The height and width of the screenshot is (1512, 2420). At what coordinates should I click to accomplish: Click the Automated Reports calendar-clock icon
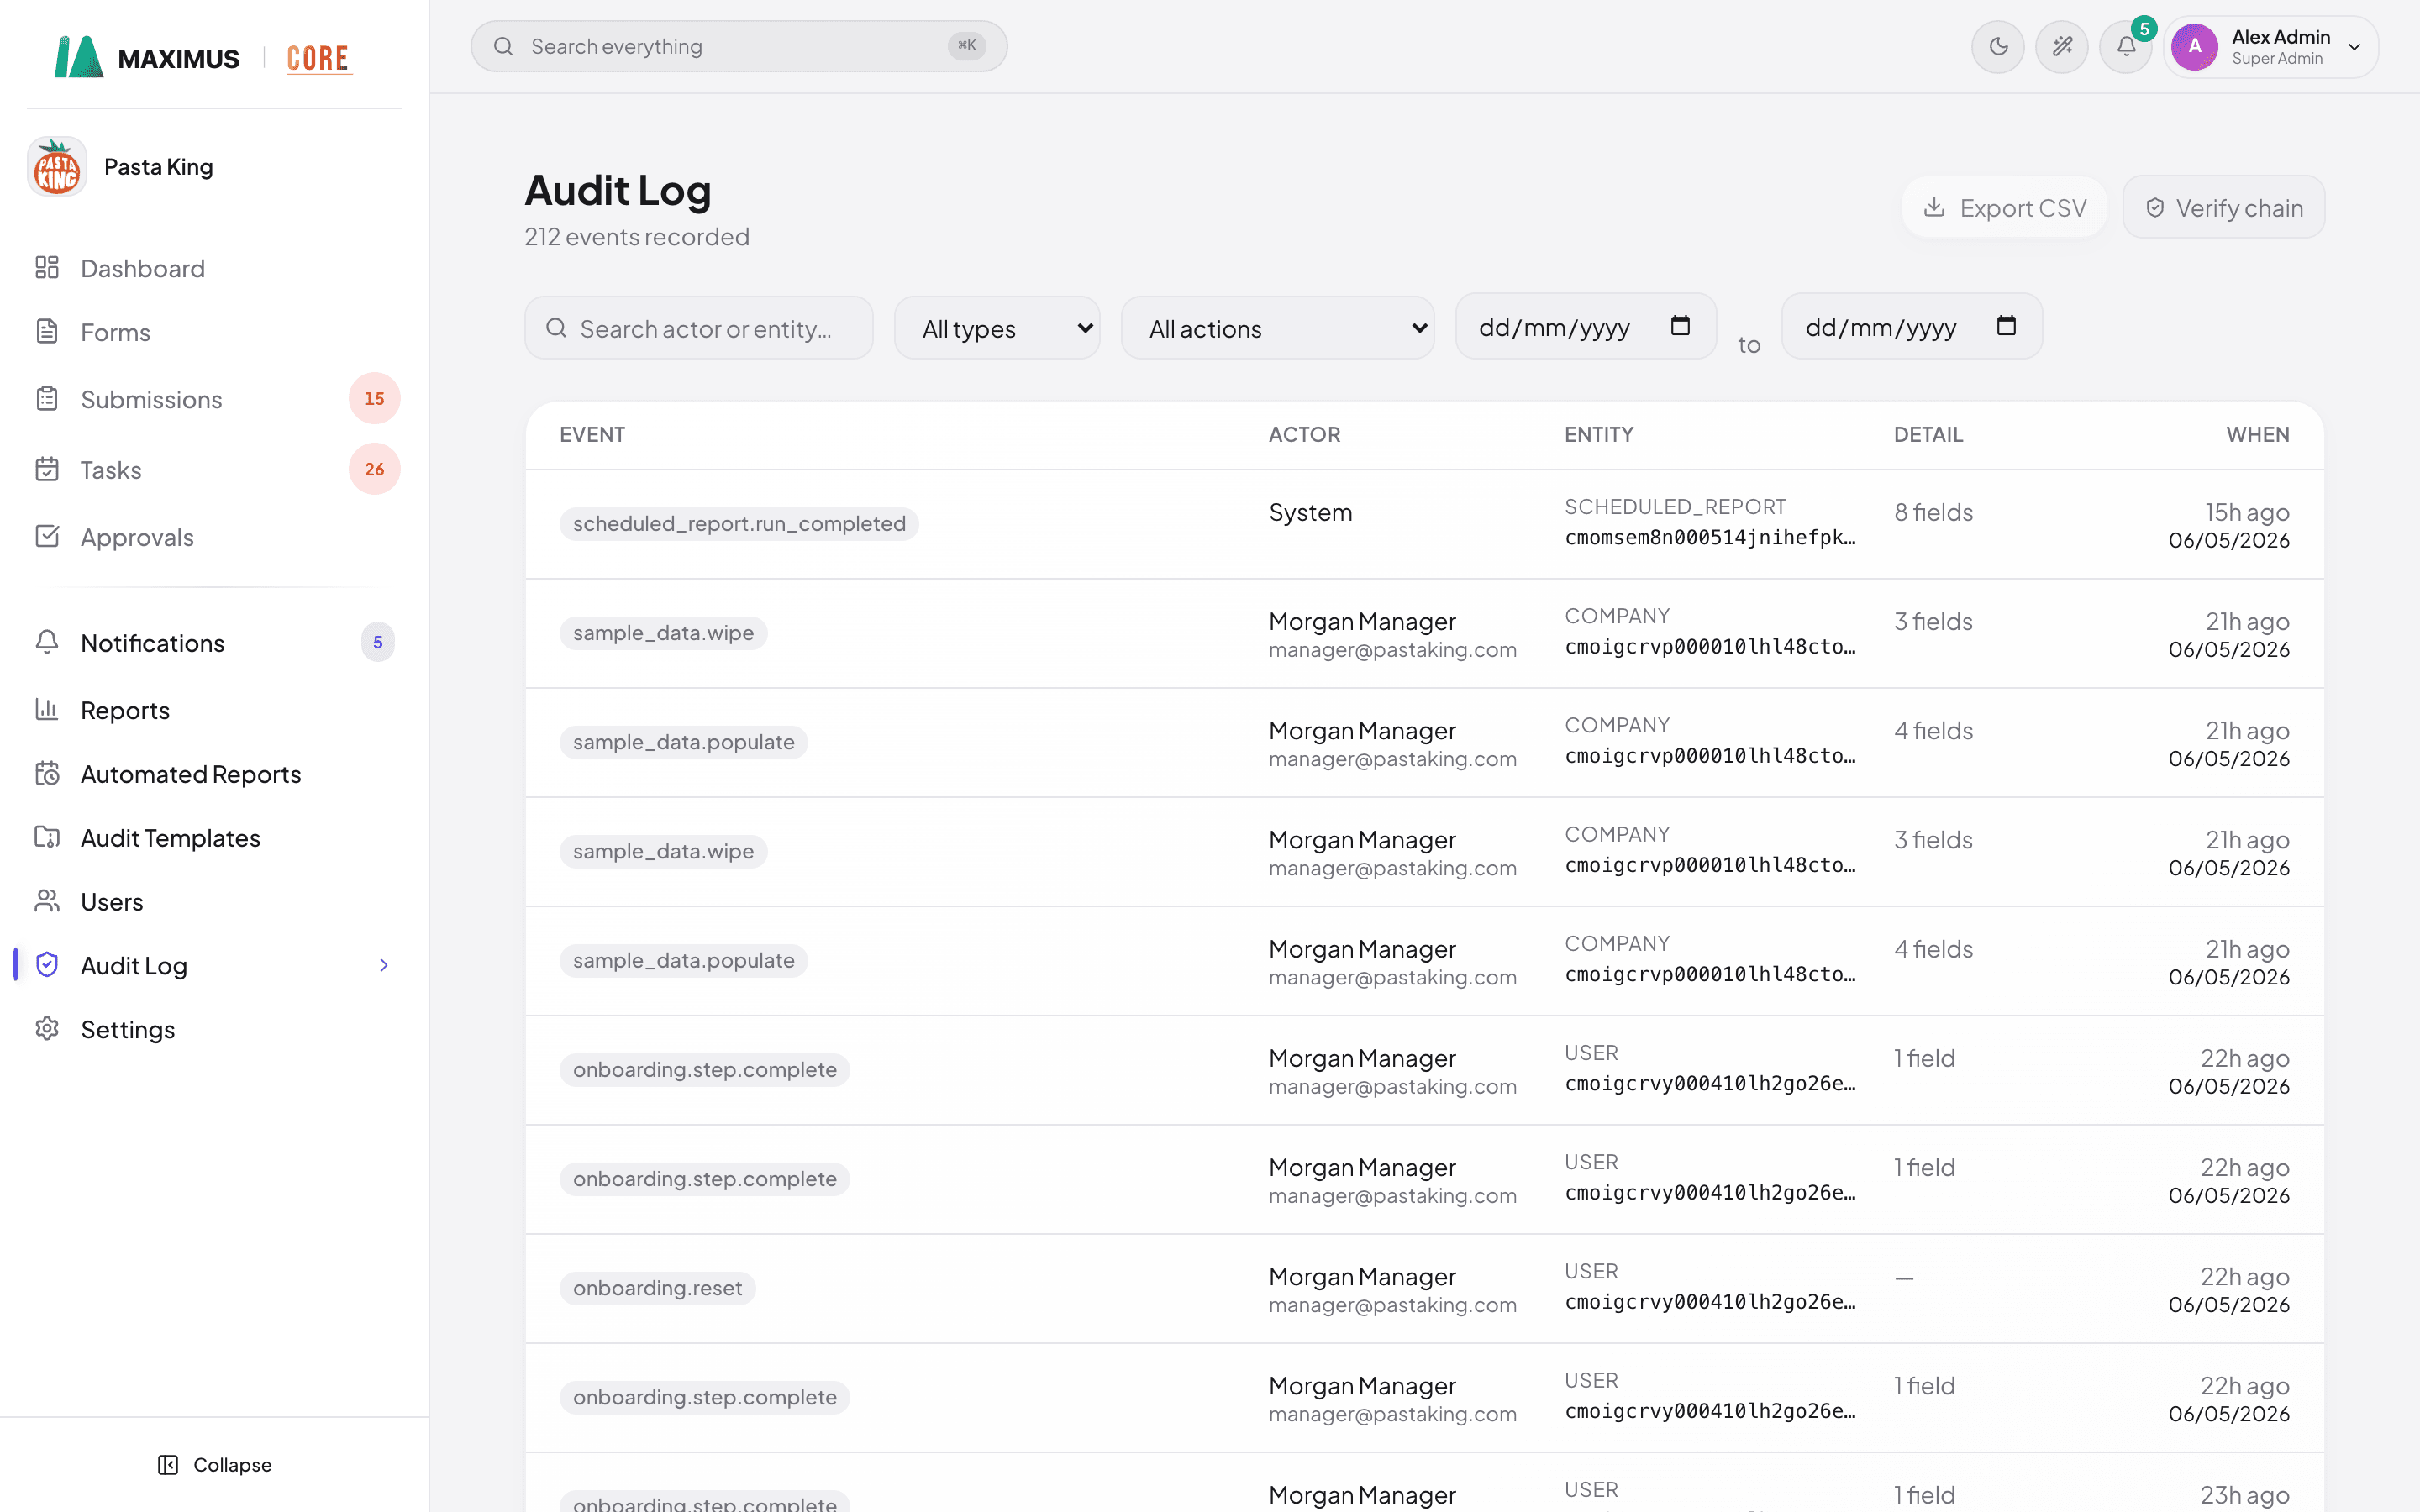point(47,773)
